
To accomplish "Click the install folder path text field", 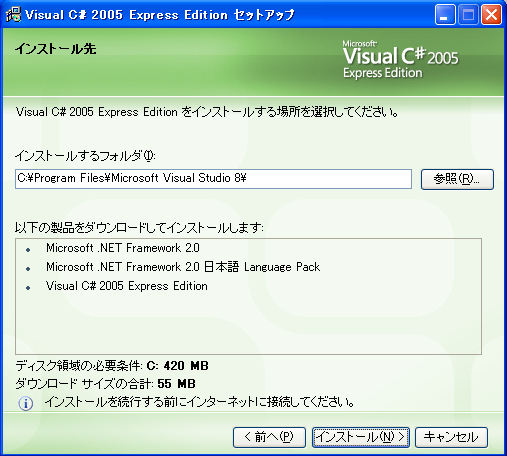I will coord(213,179).
